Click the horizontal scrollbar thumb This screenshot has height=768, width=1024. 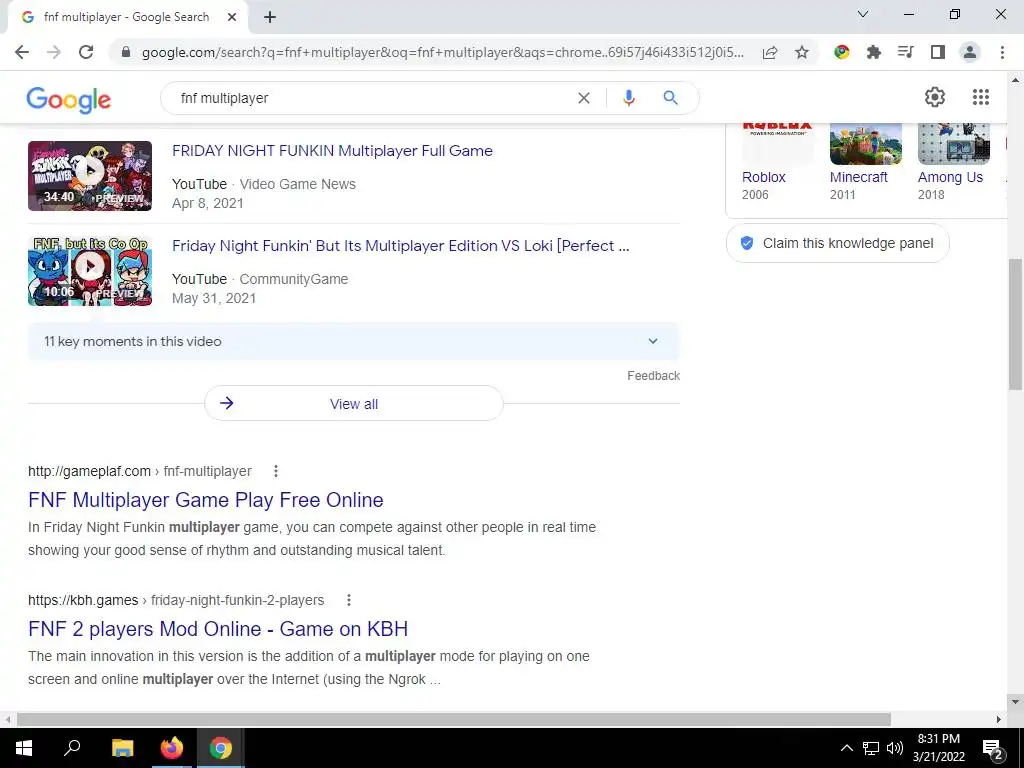454,719
